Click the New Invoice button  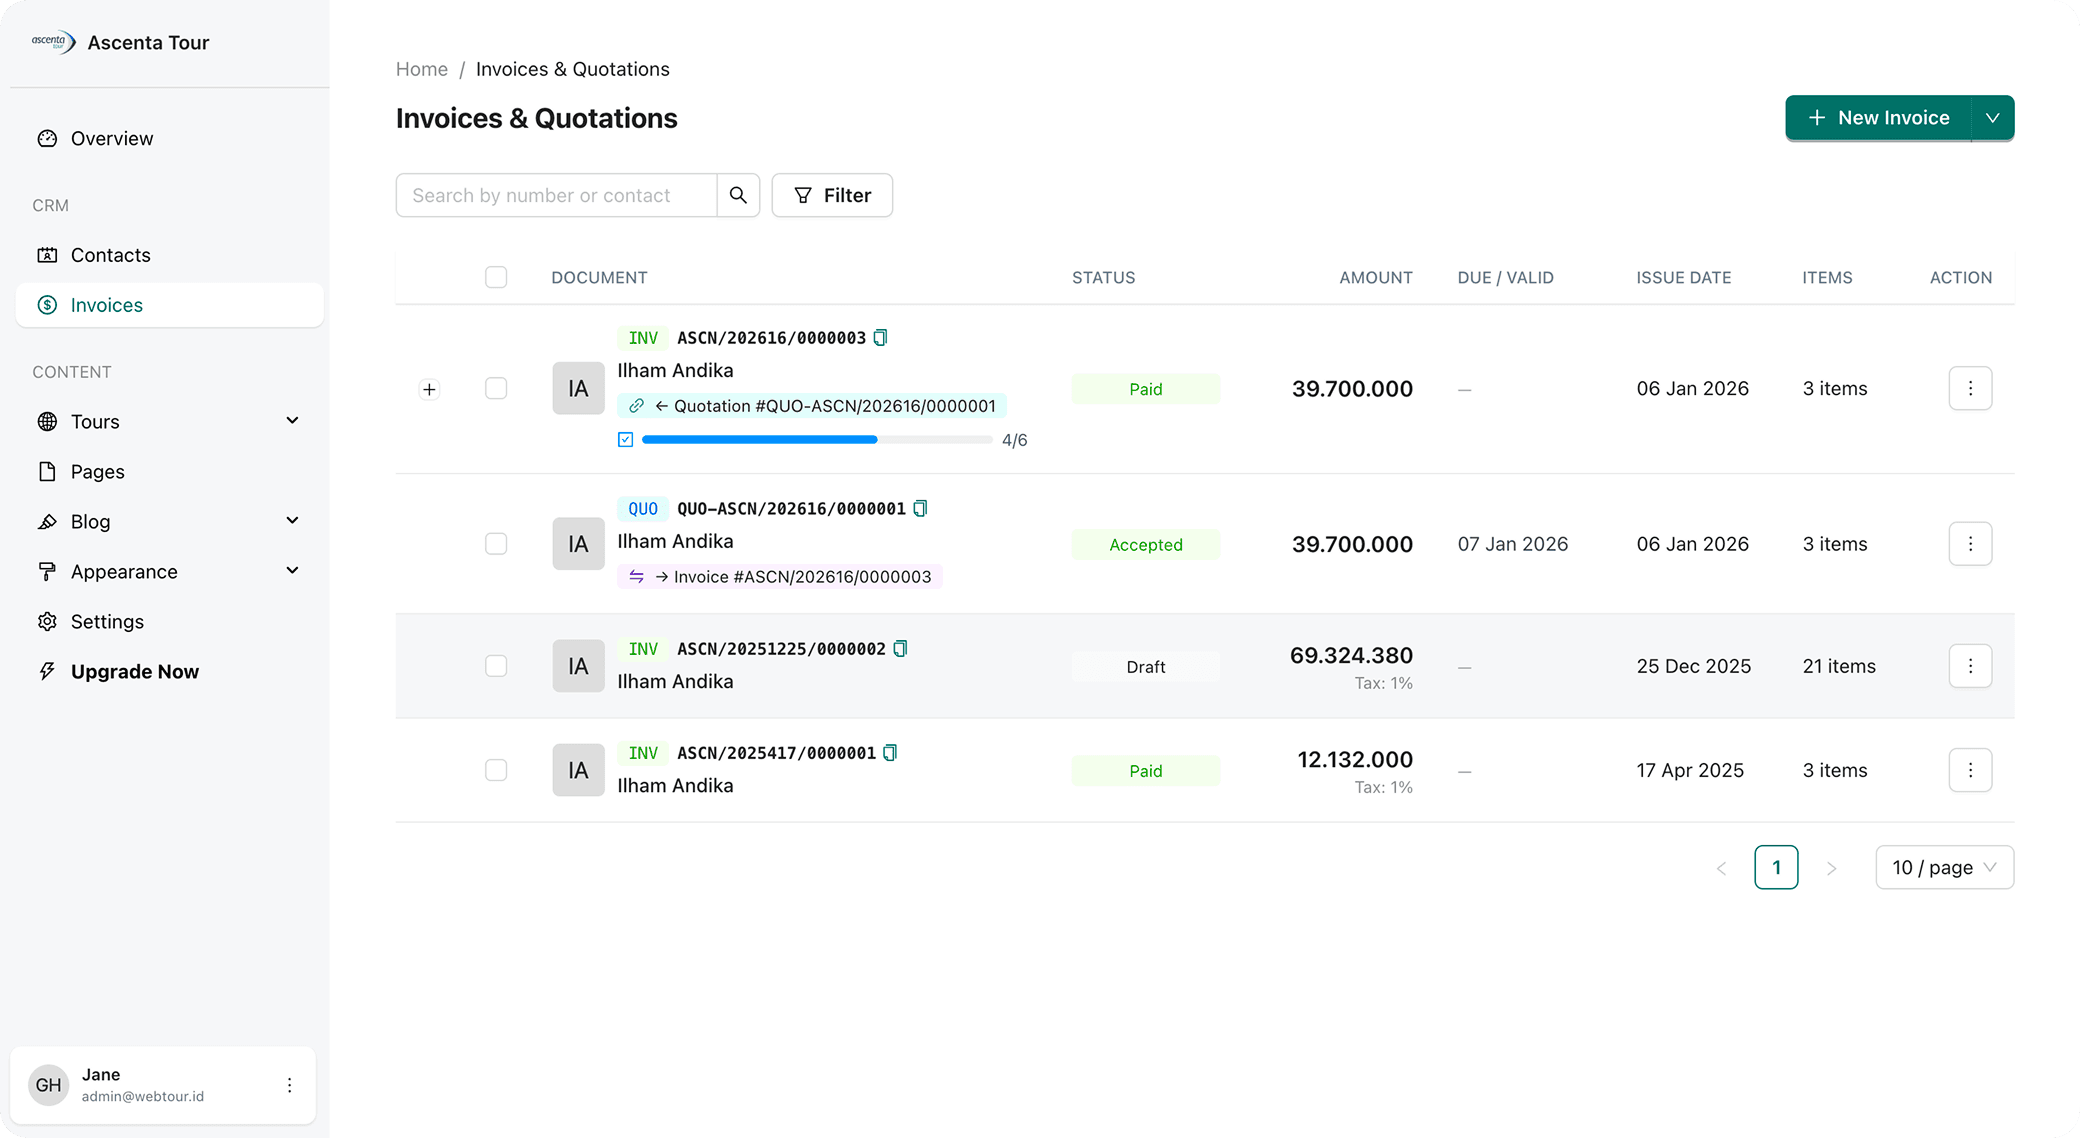pos(1884,117)
